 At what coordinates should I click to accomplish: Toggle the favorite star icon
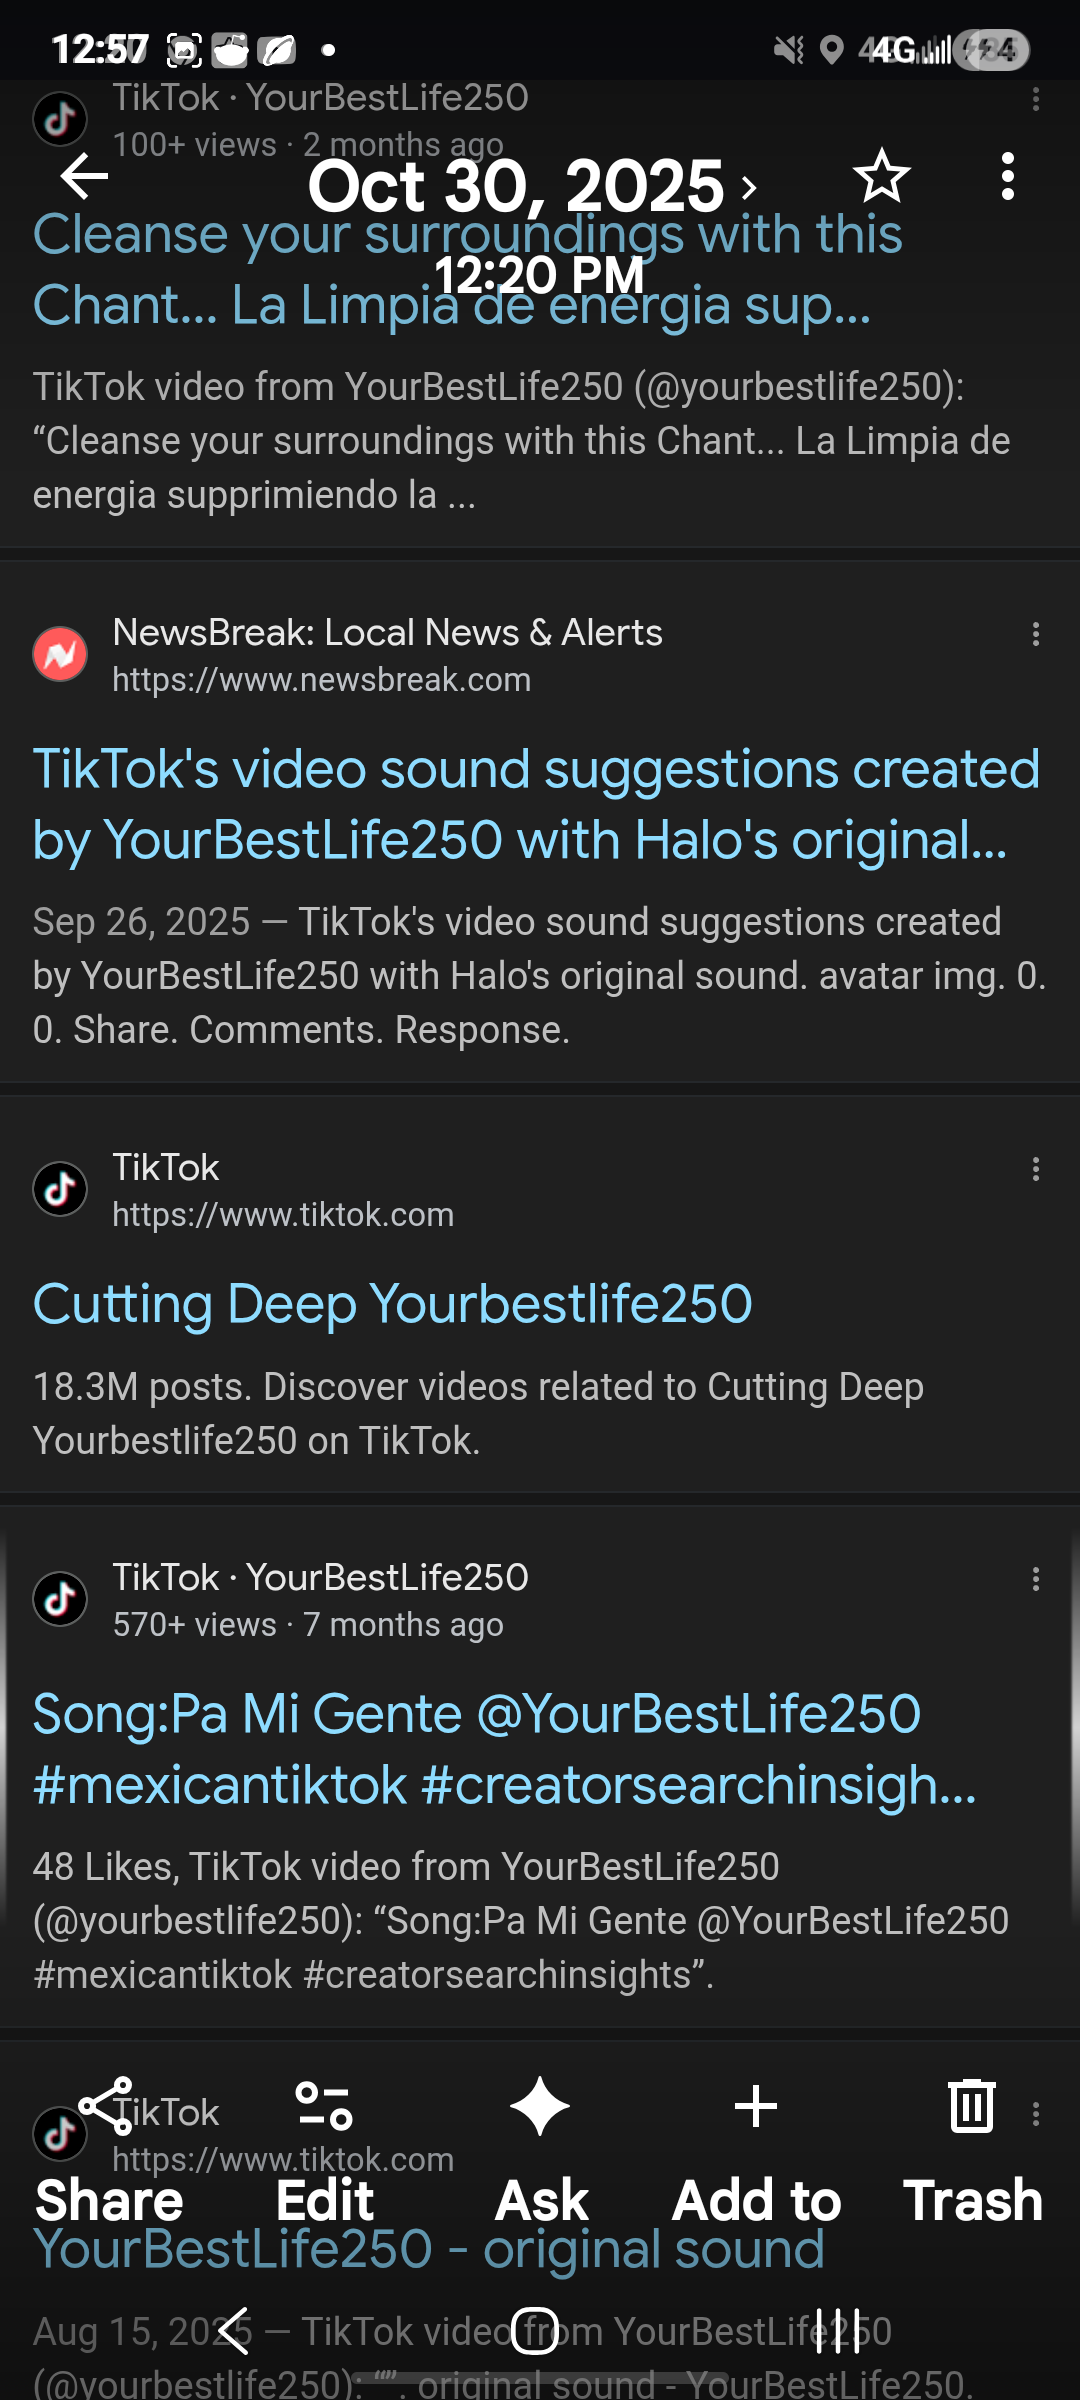tap(881, 177)
